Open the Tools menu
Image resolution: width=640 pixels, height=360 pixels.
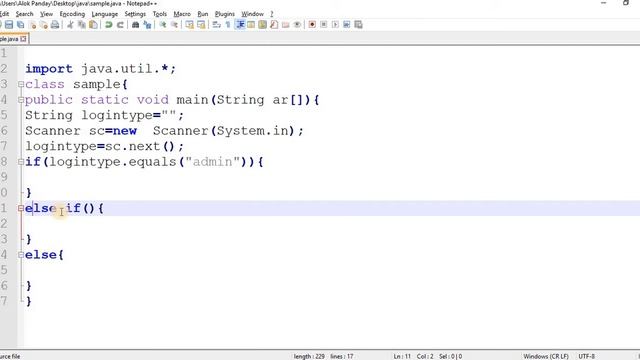tap(160, 14)
